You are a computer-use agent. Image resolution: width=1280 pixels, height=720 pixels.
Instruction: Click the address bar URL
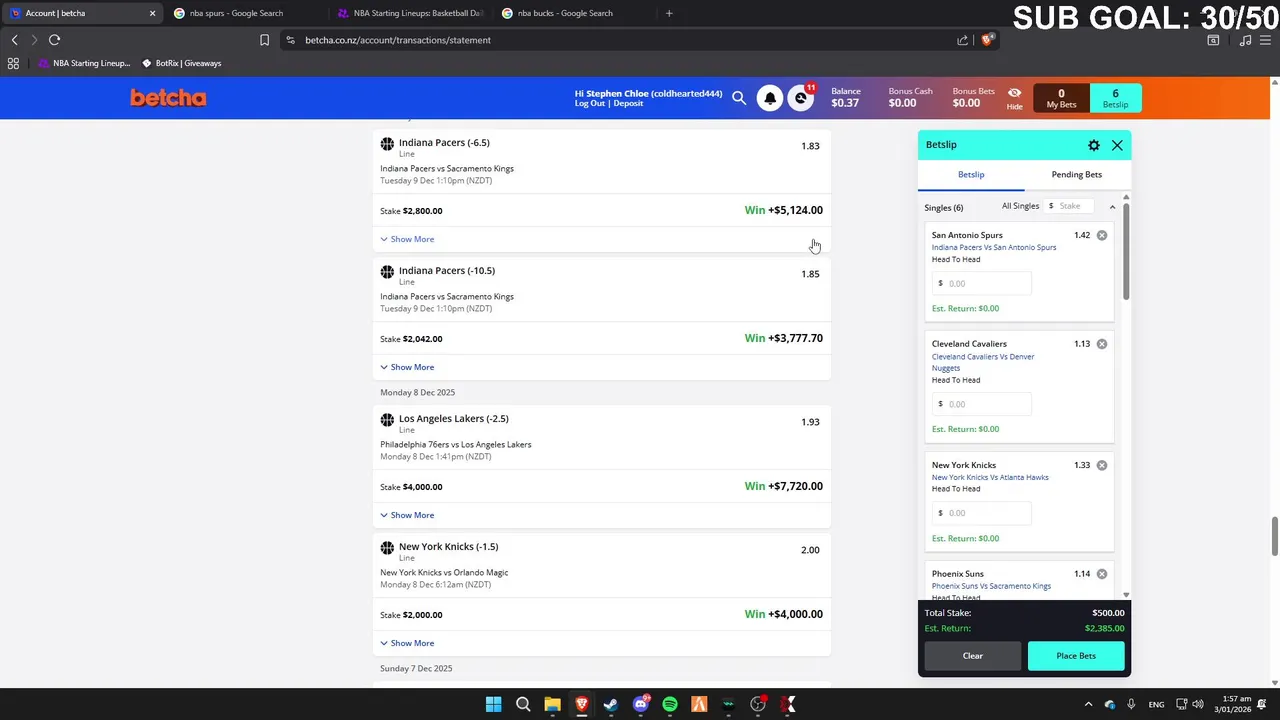398,40
